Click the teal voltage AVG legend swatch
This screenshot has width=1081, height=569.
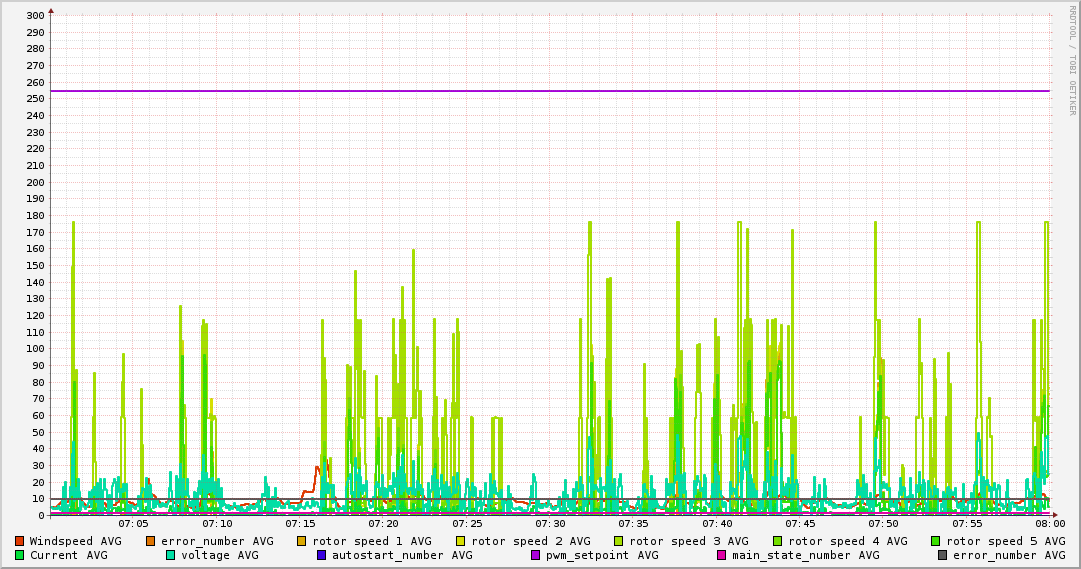coord(171,555)
